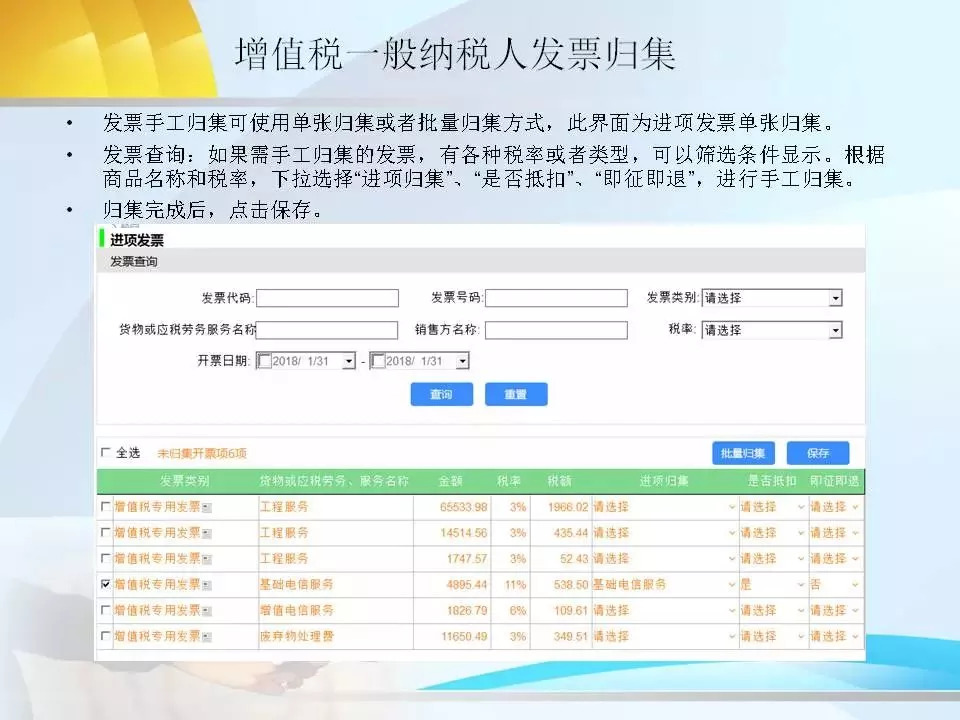Check the row with amount 65533.98
The width and height of the screenshot is (960, 720).
(105, 506)
